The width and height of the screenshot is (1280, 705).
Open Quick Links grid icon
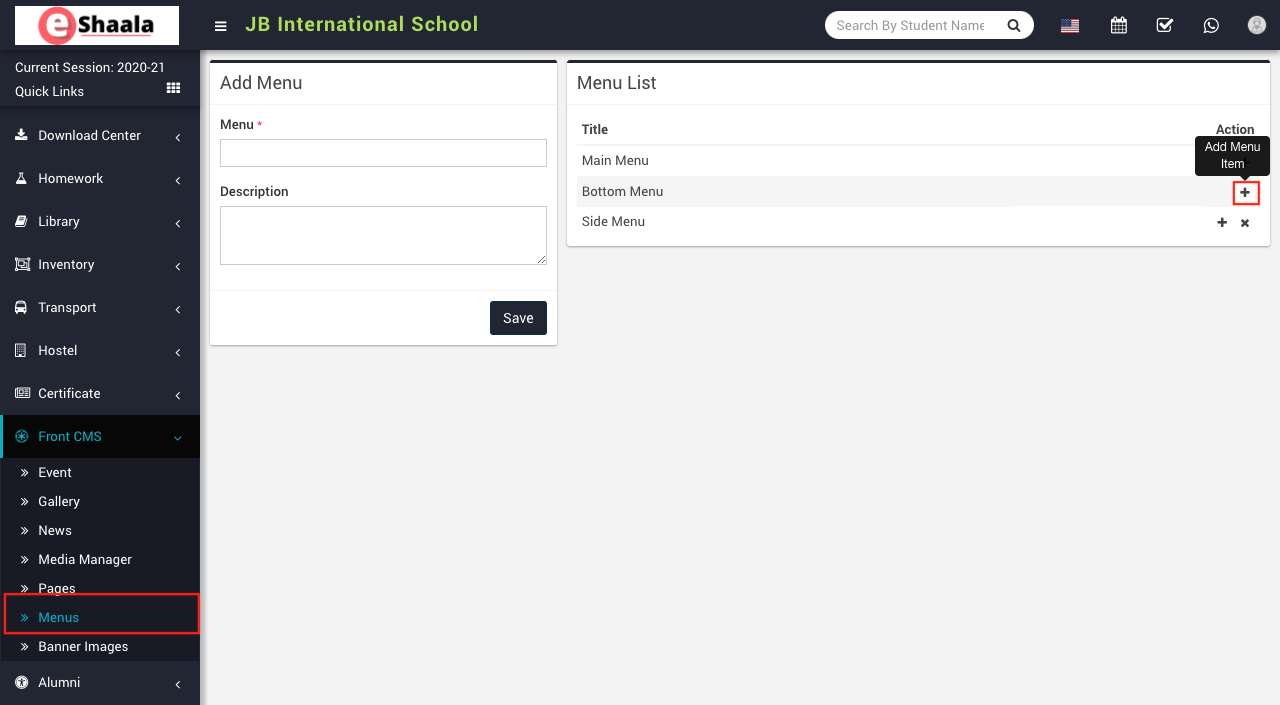coord(173,89)
